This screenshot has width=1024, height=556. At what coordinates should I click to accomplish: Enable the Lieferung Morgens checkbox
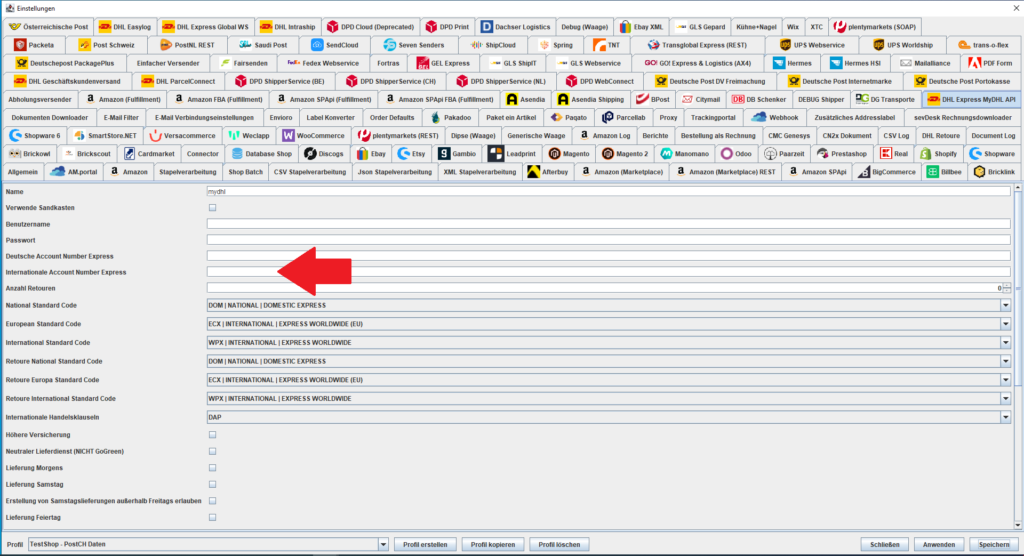212,468
